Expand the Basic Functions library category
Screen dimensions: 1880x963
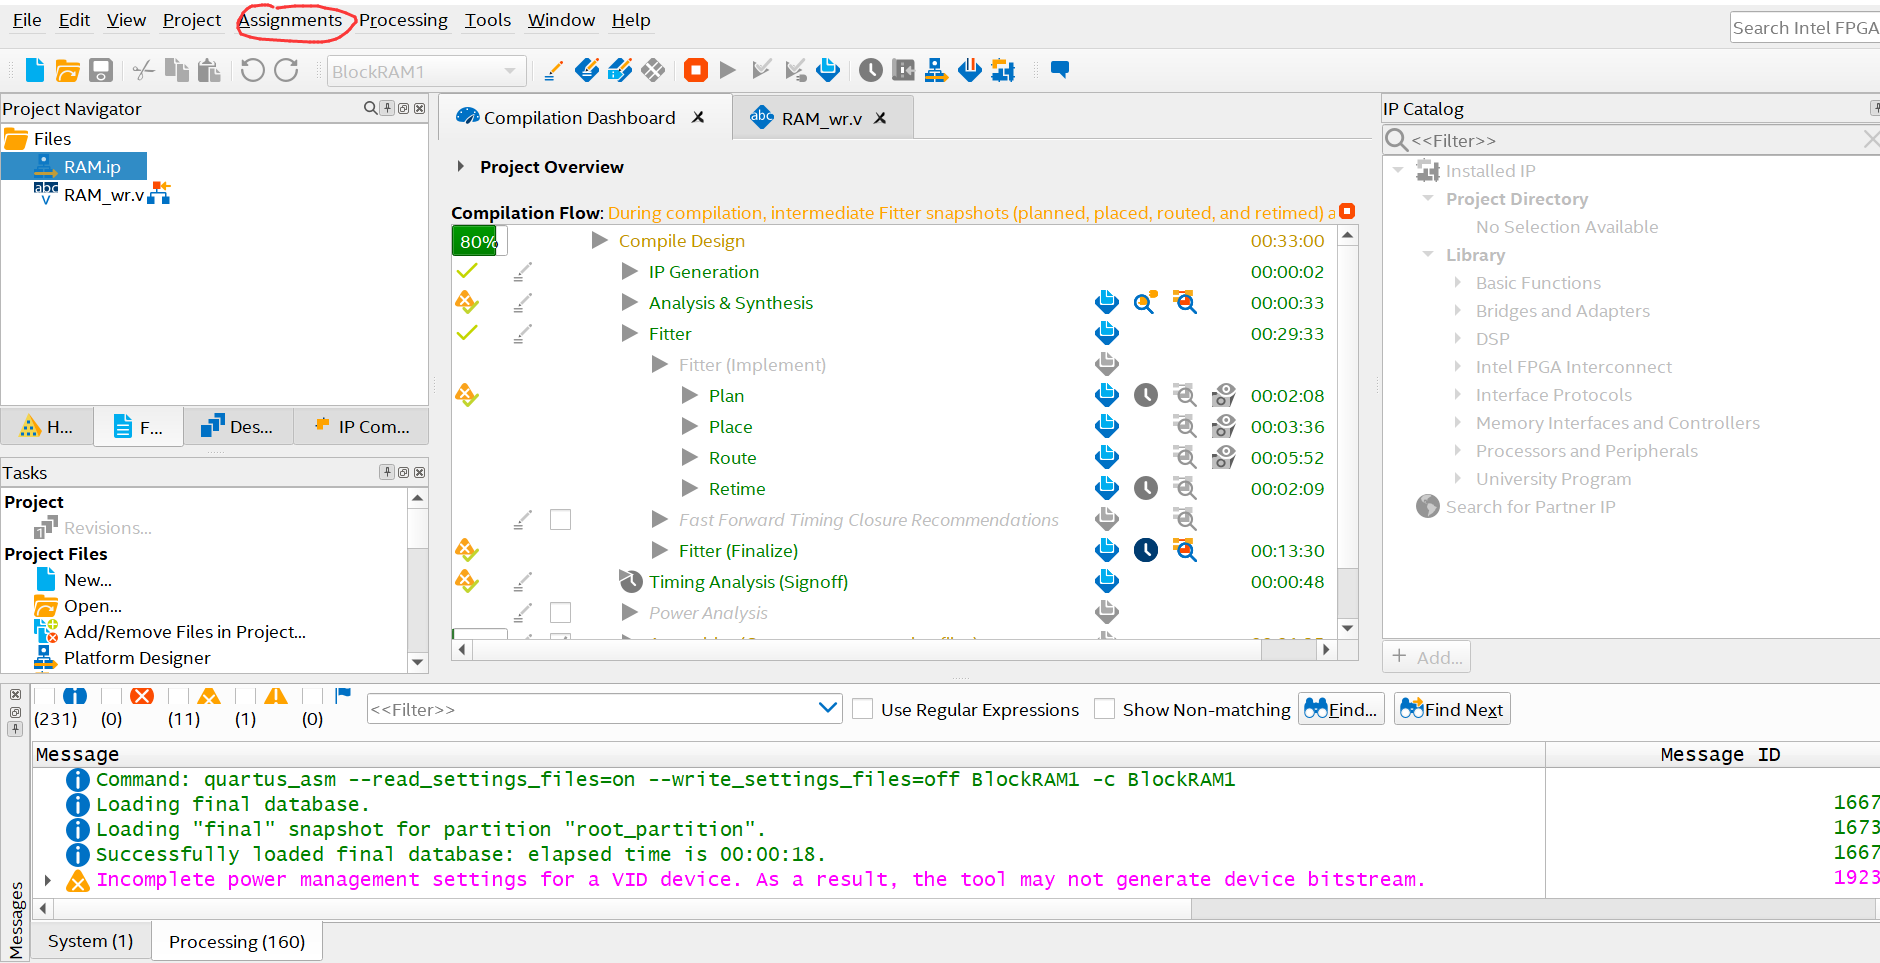pyautogui.click(x=1457, y=283)
